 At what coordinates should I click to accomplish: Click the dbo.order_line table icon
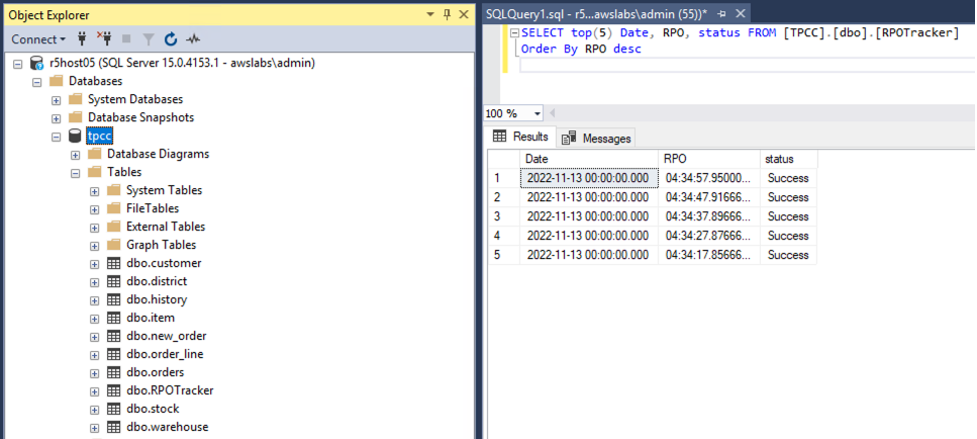113,354
